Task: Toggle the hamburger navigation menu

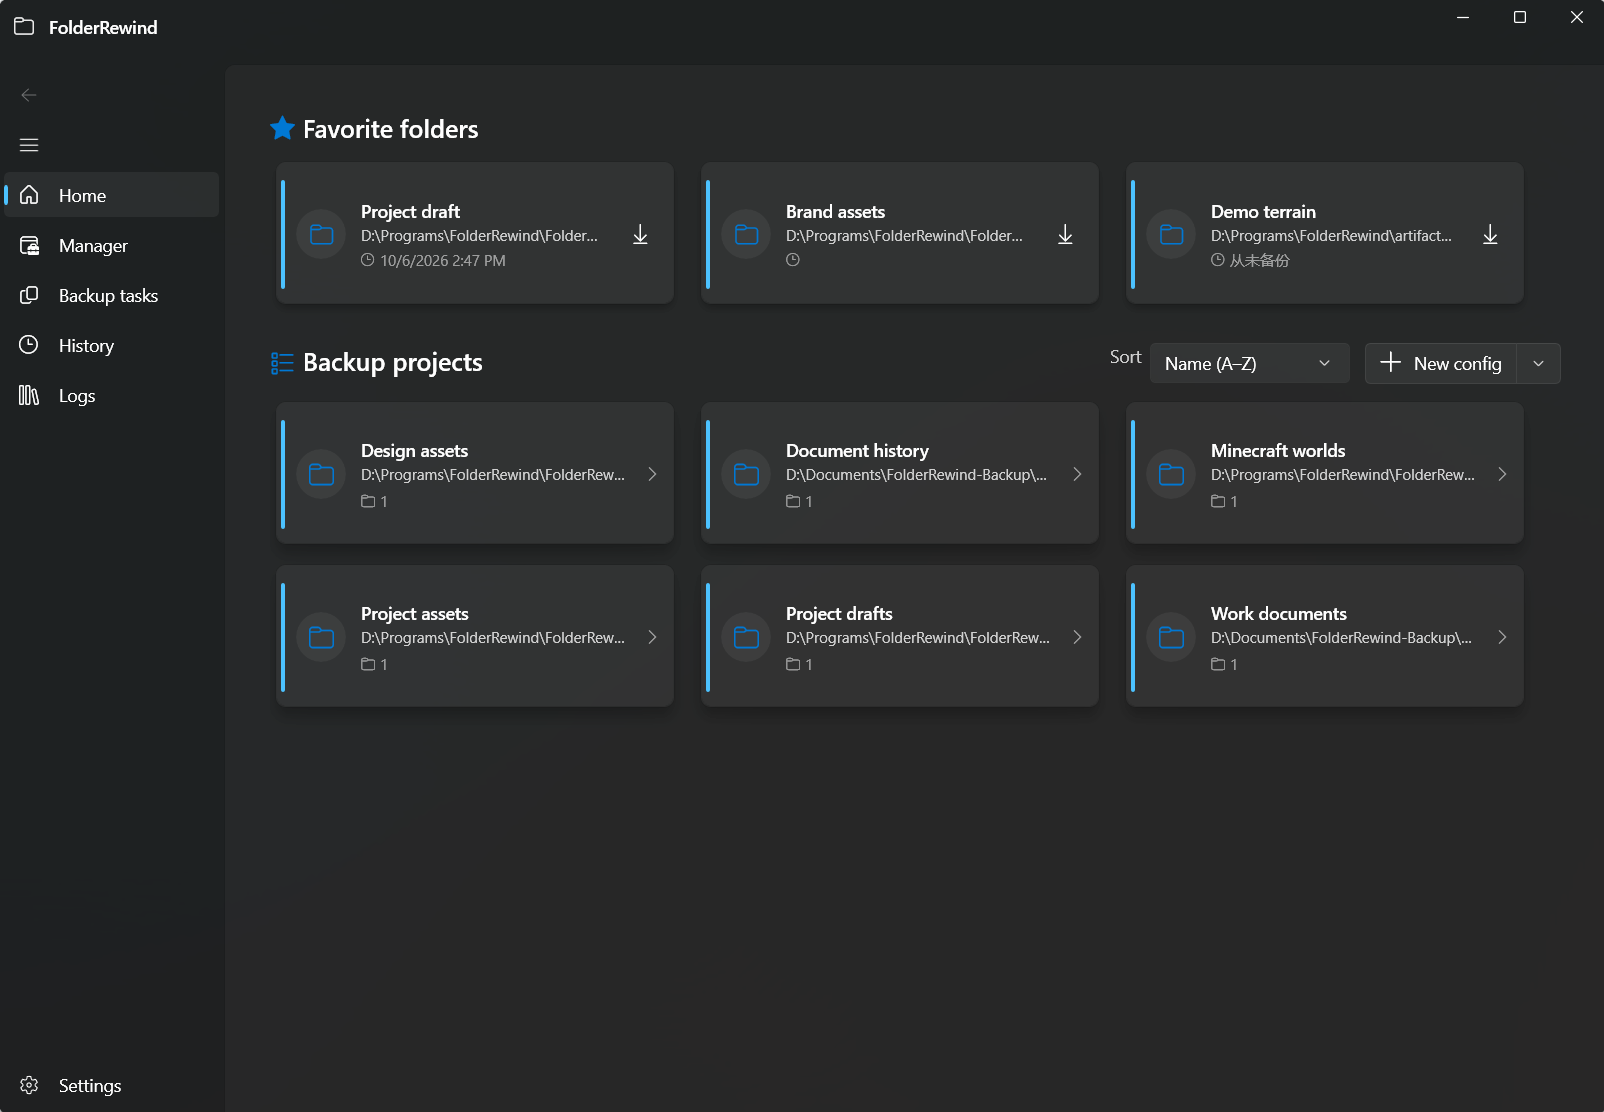Action: pyautogui.click(x=29, y=145)
